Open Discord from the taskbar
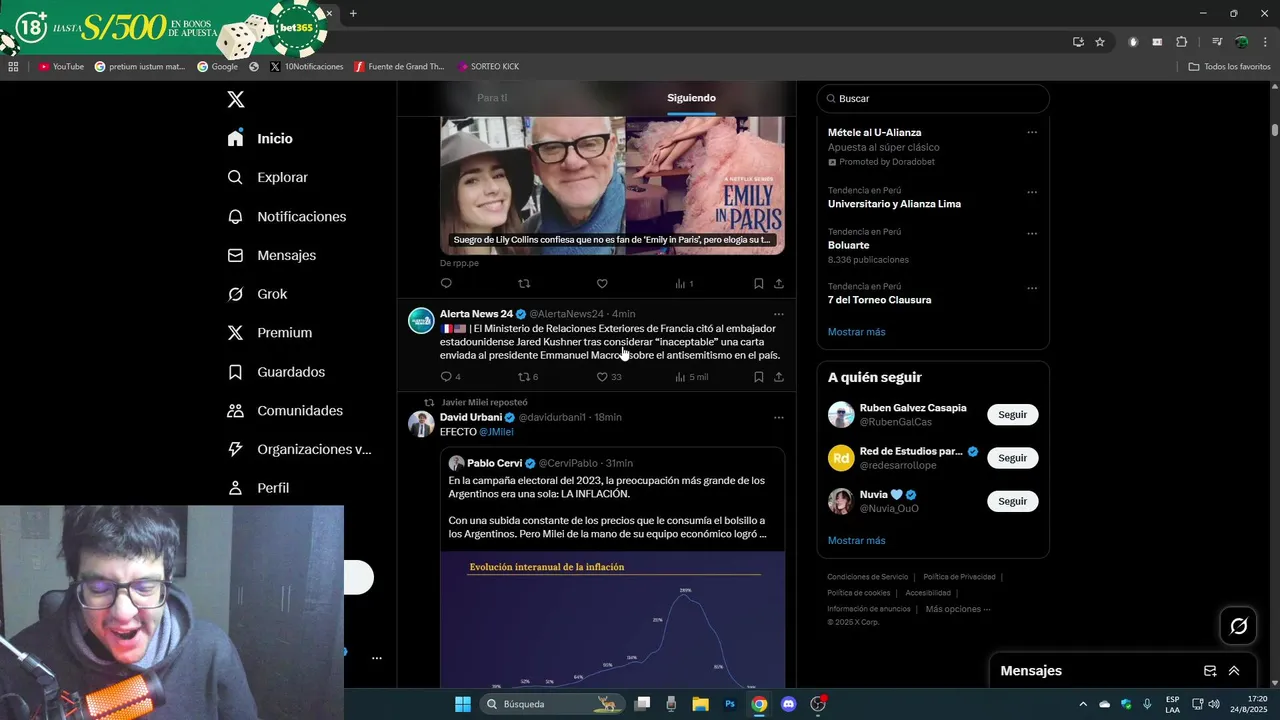Screen dimensions: 1280x720 coord(788,704)
